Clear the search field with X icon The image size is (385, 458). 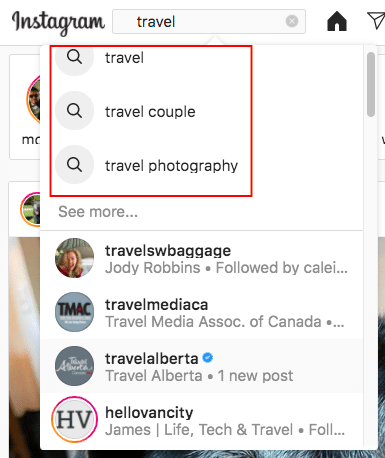[x=292, y=21]
